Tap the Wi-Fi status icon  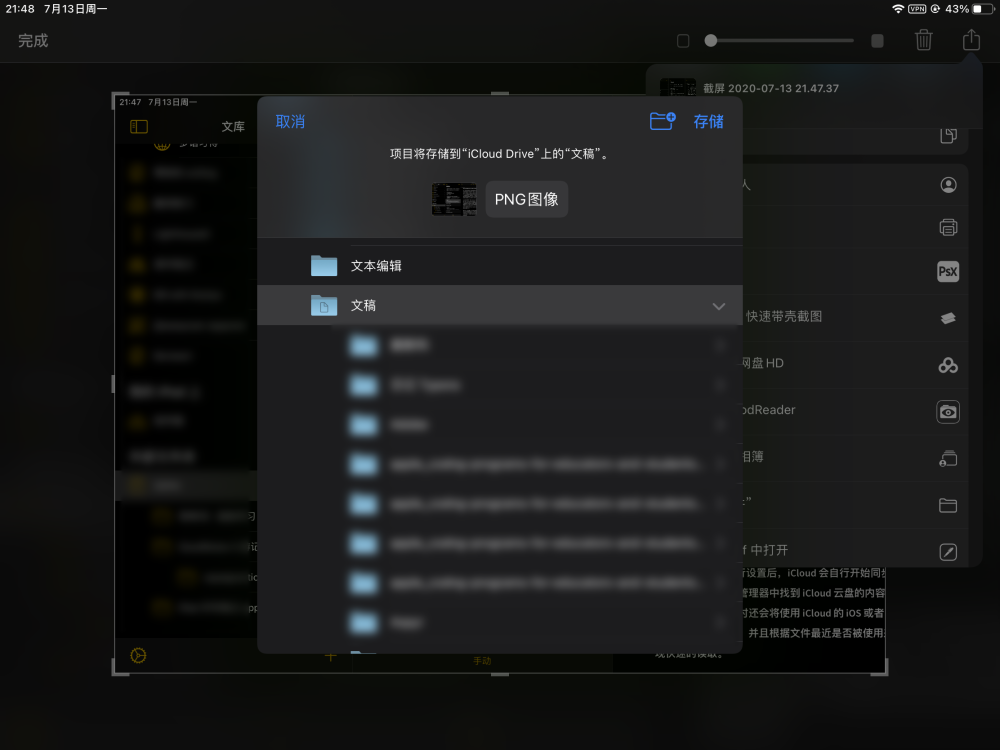(898, 9)
